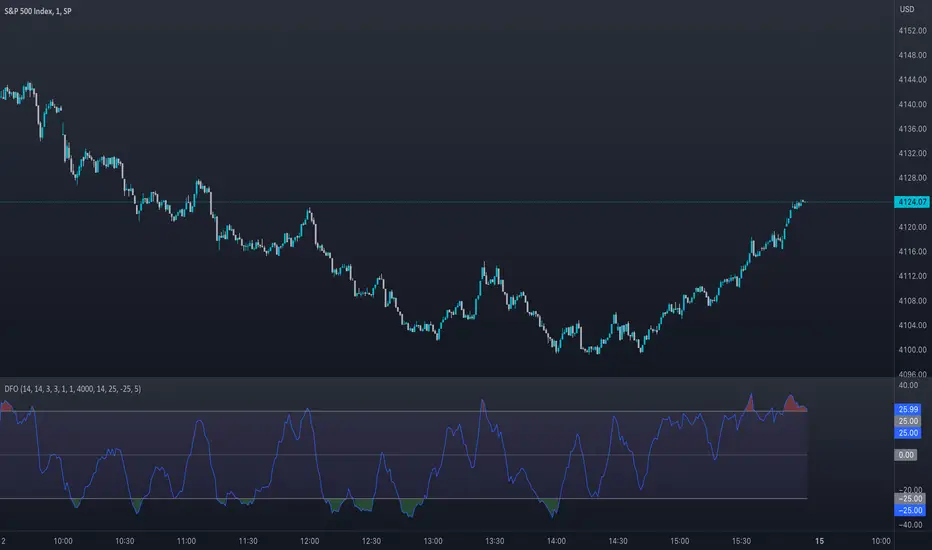Click the 14:30 time axis label
Screen dimensions: 932x550
[618, 540]
